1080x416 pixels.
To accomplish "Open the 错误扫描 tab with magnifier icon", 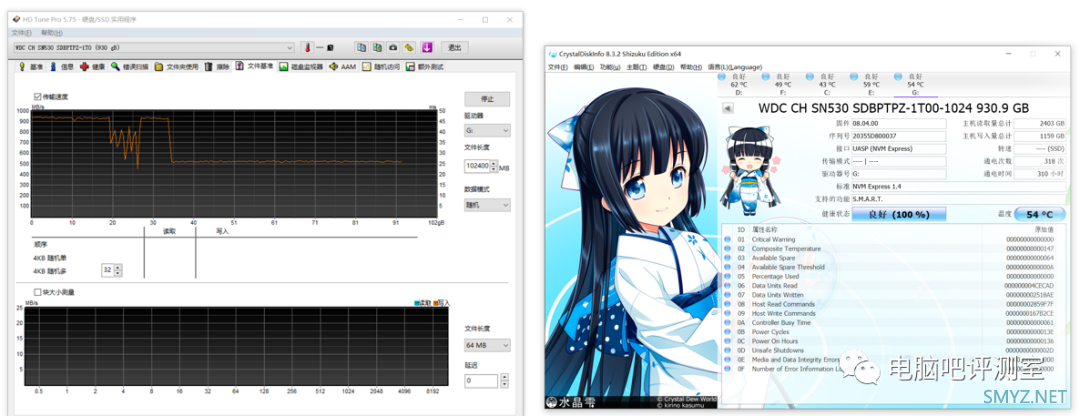I will click(x=130, y=67).
